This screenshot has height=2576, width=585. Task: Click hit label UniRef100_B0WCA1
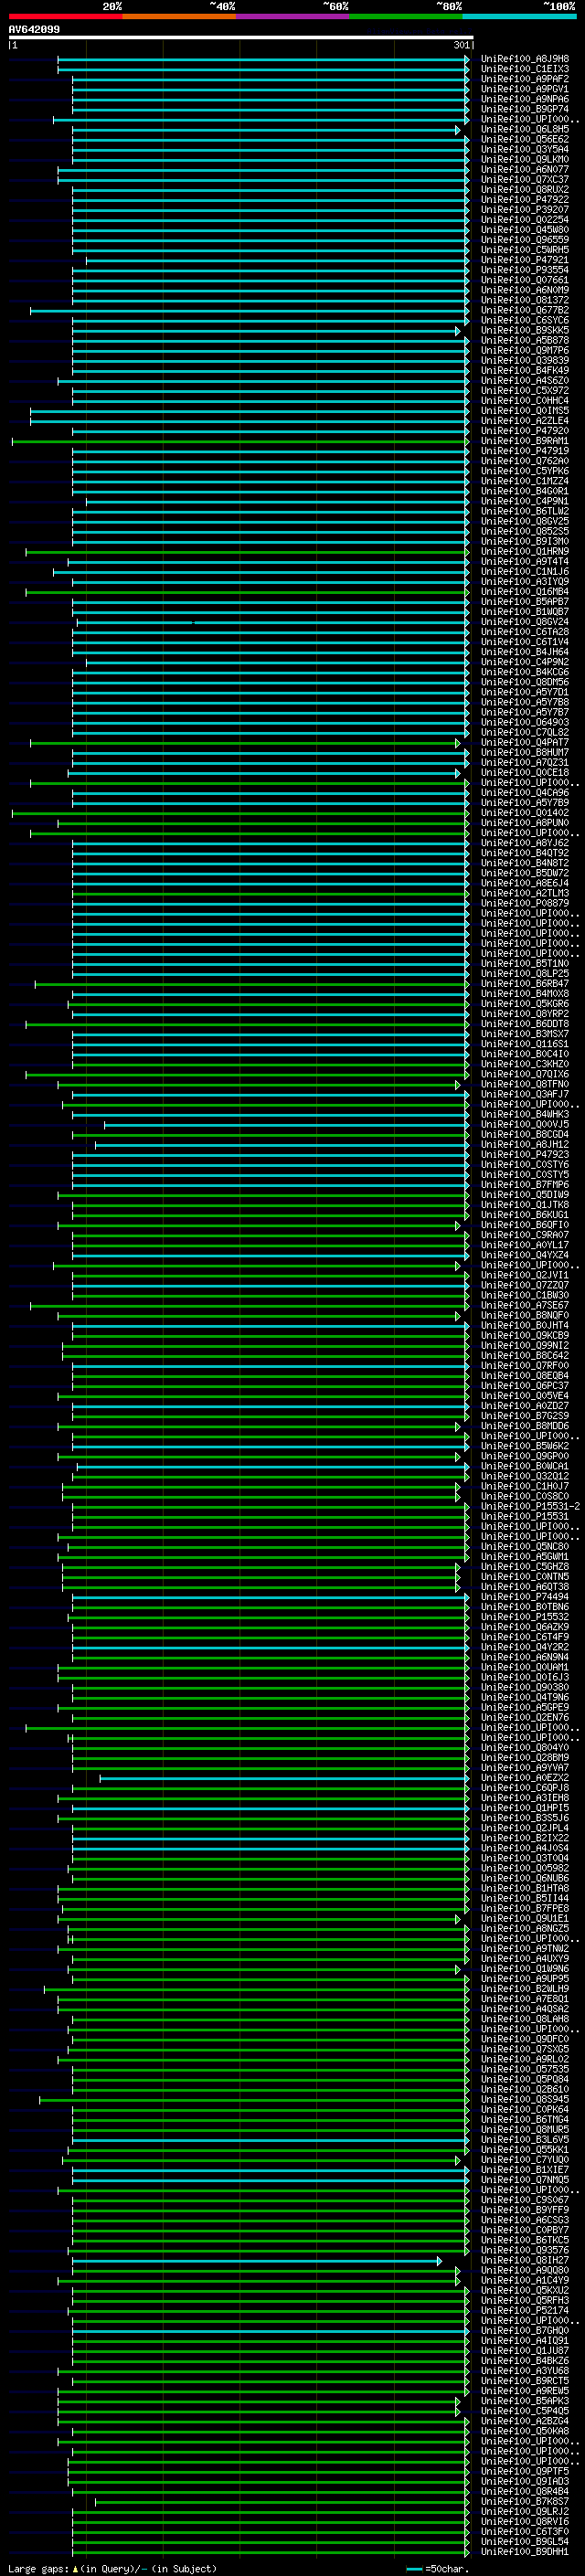tap(525, 1466)
